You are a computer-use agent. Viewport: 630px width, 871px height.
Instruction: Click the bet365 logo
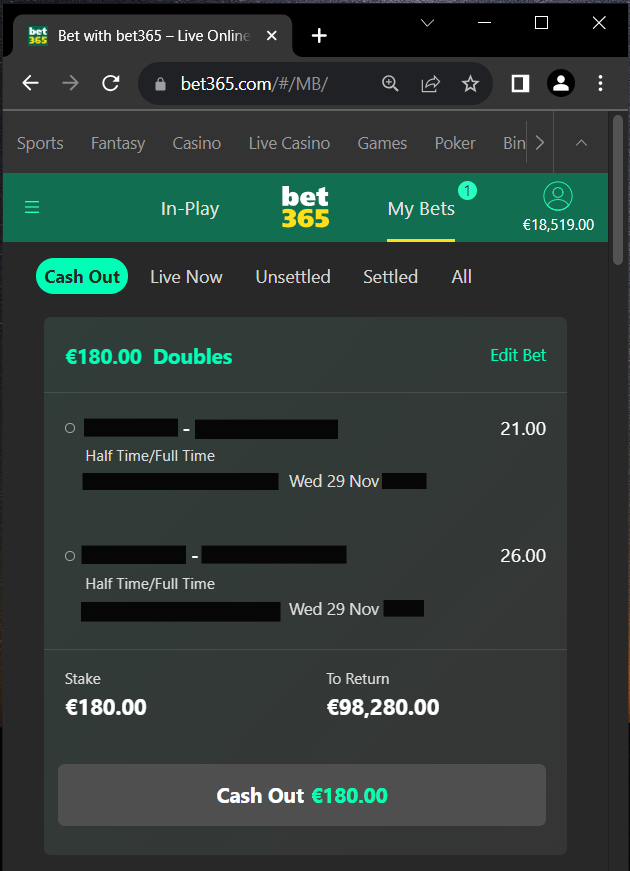point(305,207)
